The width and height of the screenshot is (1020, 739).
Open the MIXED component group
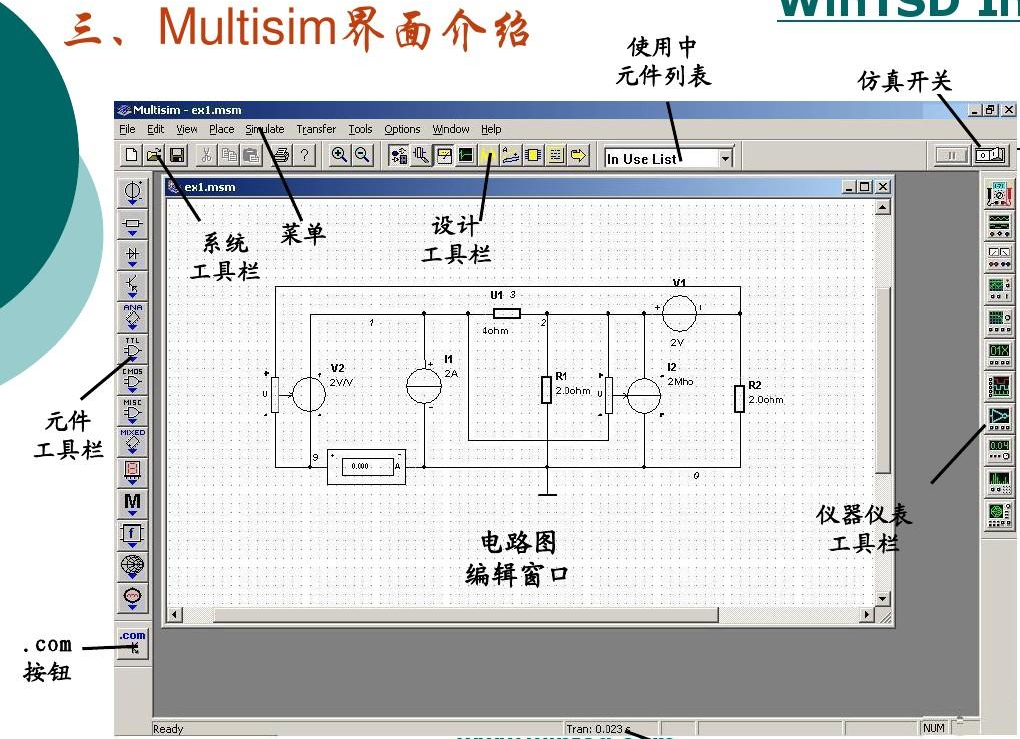click(x=133, y=441)
